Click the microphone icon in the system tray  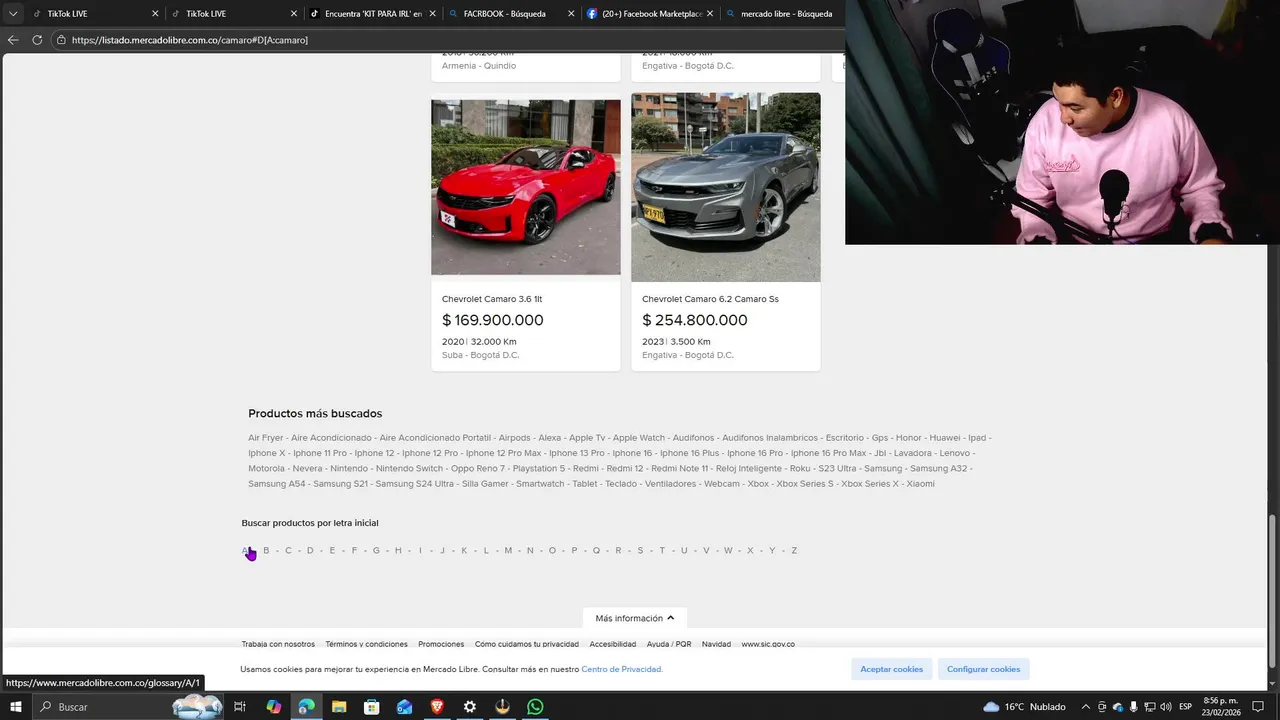(x=1134, y=707)
